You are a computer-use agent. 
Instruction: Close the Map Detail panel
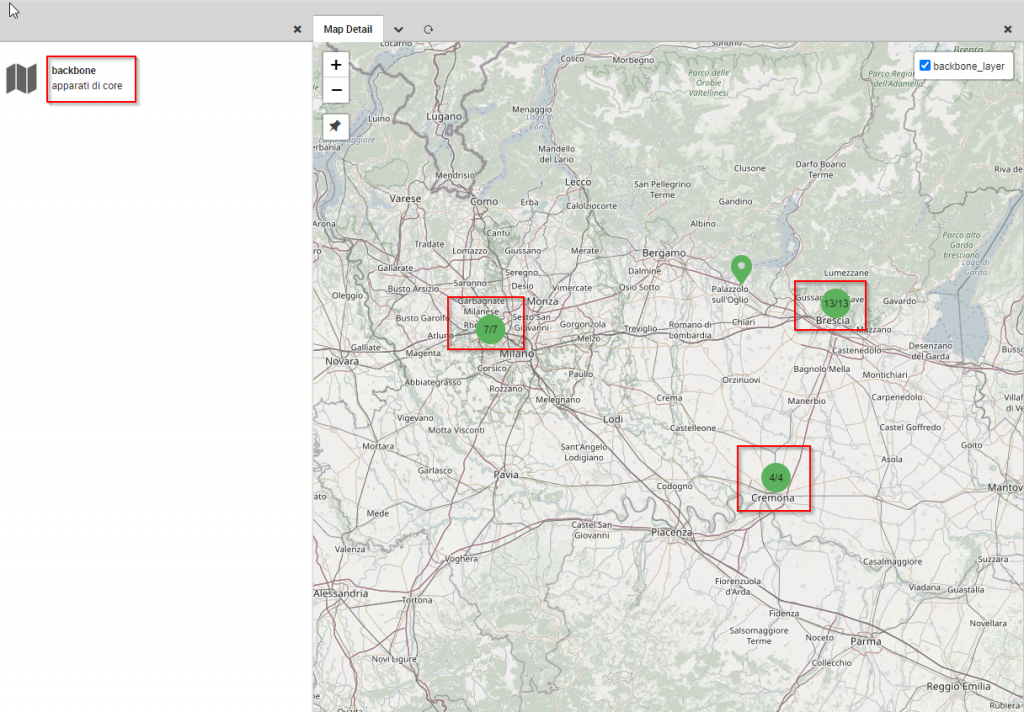[1008, 29]
